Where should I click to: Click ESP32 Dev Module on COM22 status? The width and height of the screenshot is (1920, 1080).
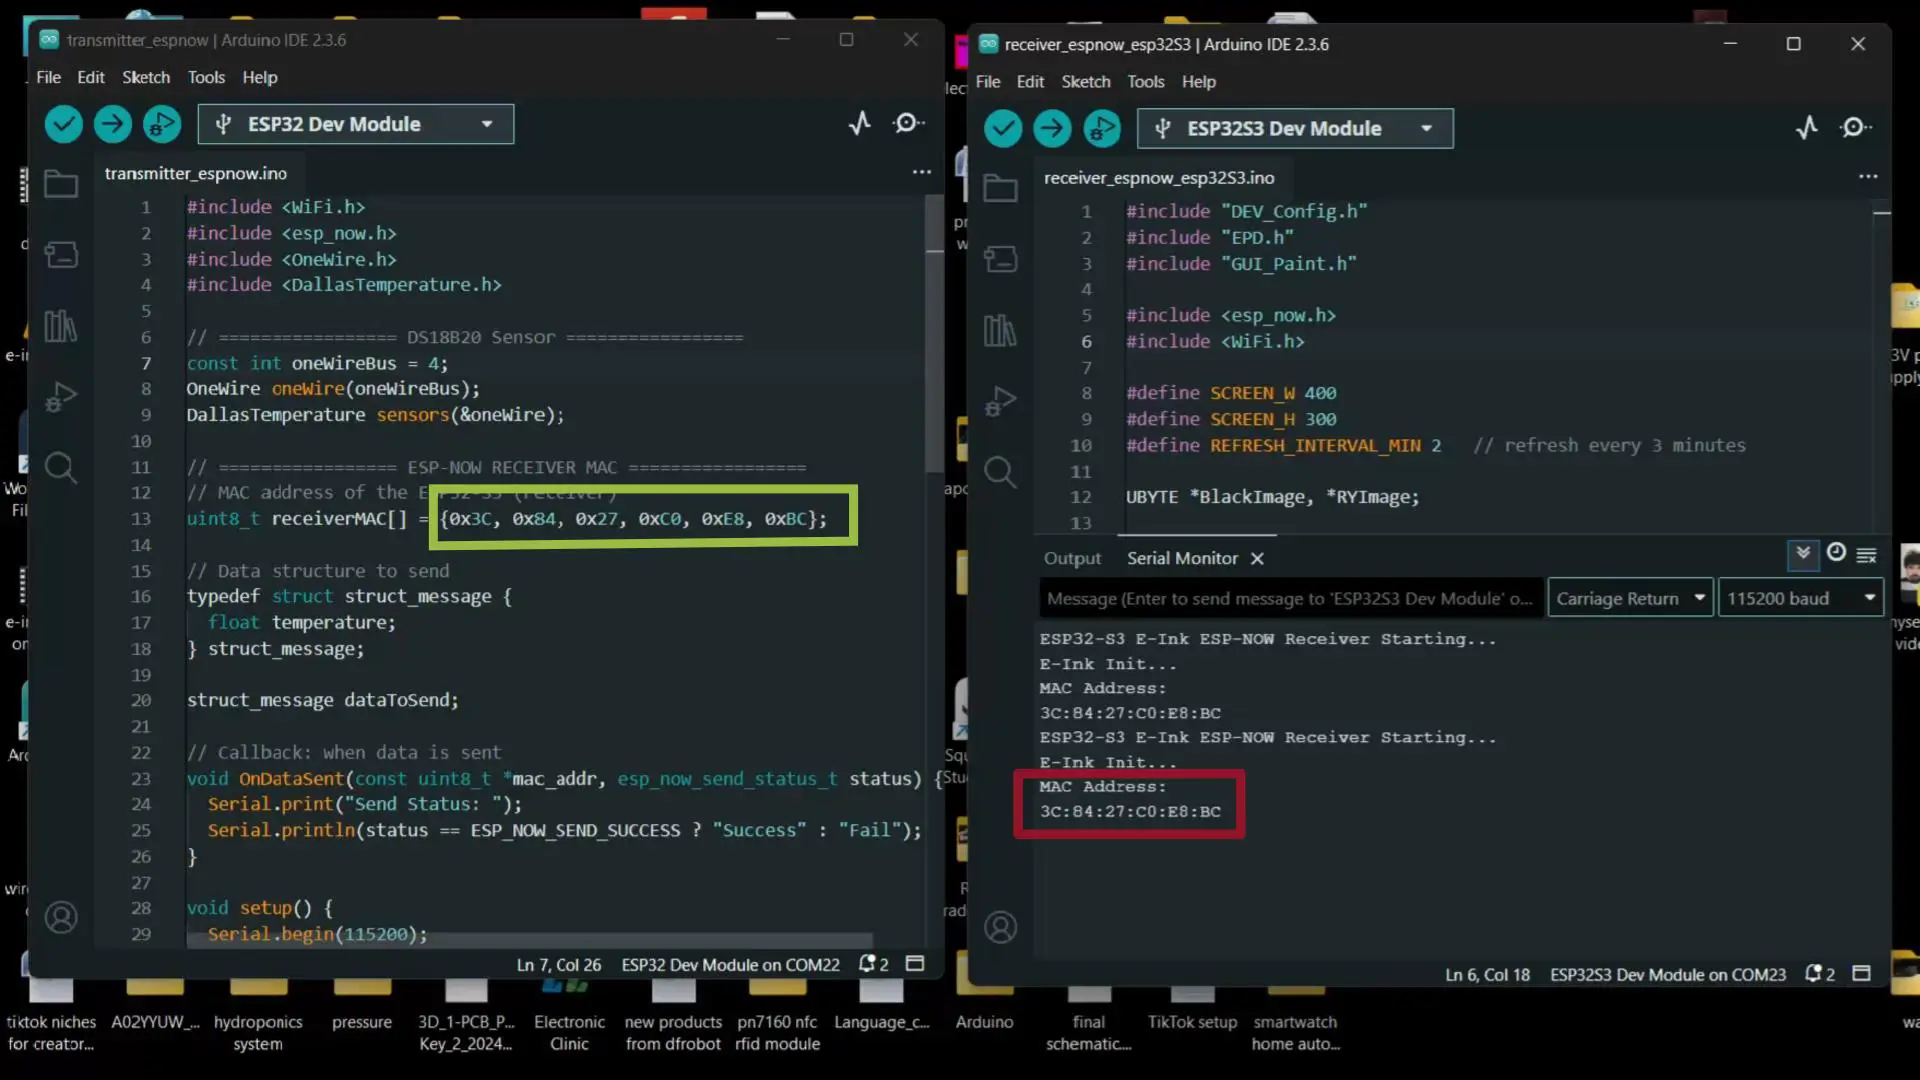(x=730, y=965)
